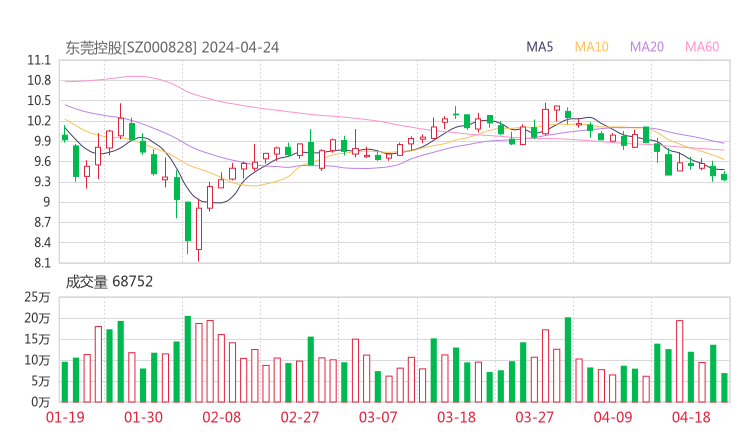Screen dimensions: 740x440
Task: Click the 9.3 price axis label
Action: [42, 182]
